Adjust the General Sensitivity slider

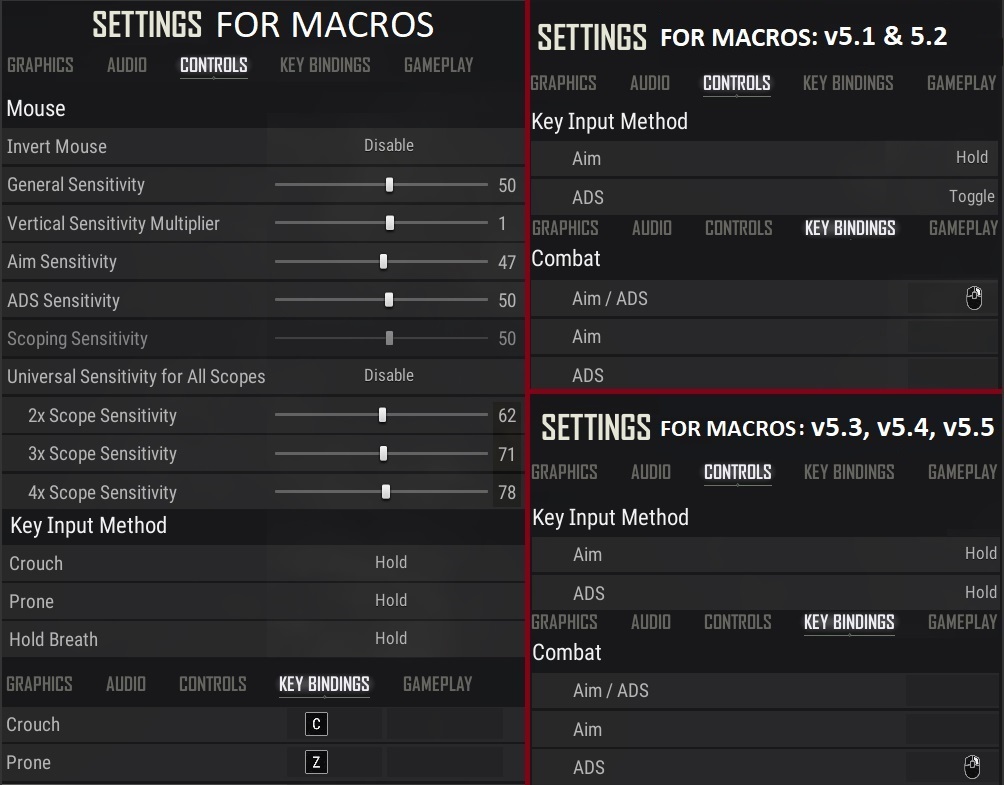389,185
